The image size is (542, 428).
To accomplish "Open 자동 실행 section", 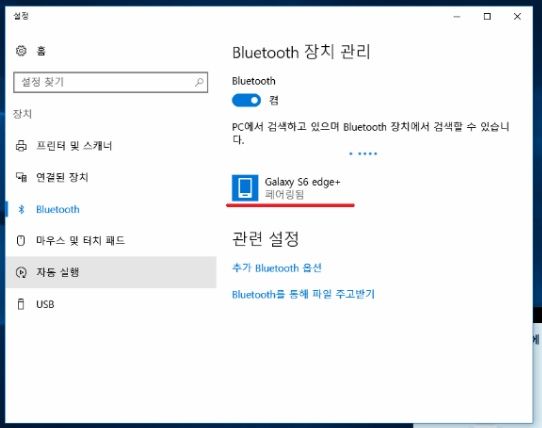I will pyautogui.click(x=111, y=272).
